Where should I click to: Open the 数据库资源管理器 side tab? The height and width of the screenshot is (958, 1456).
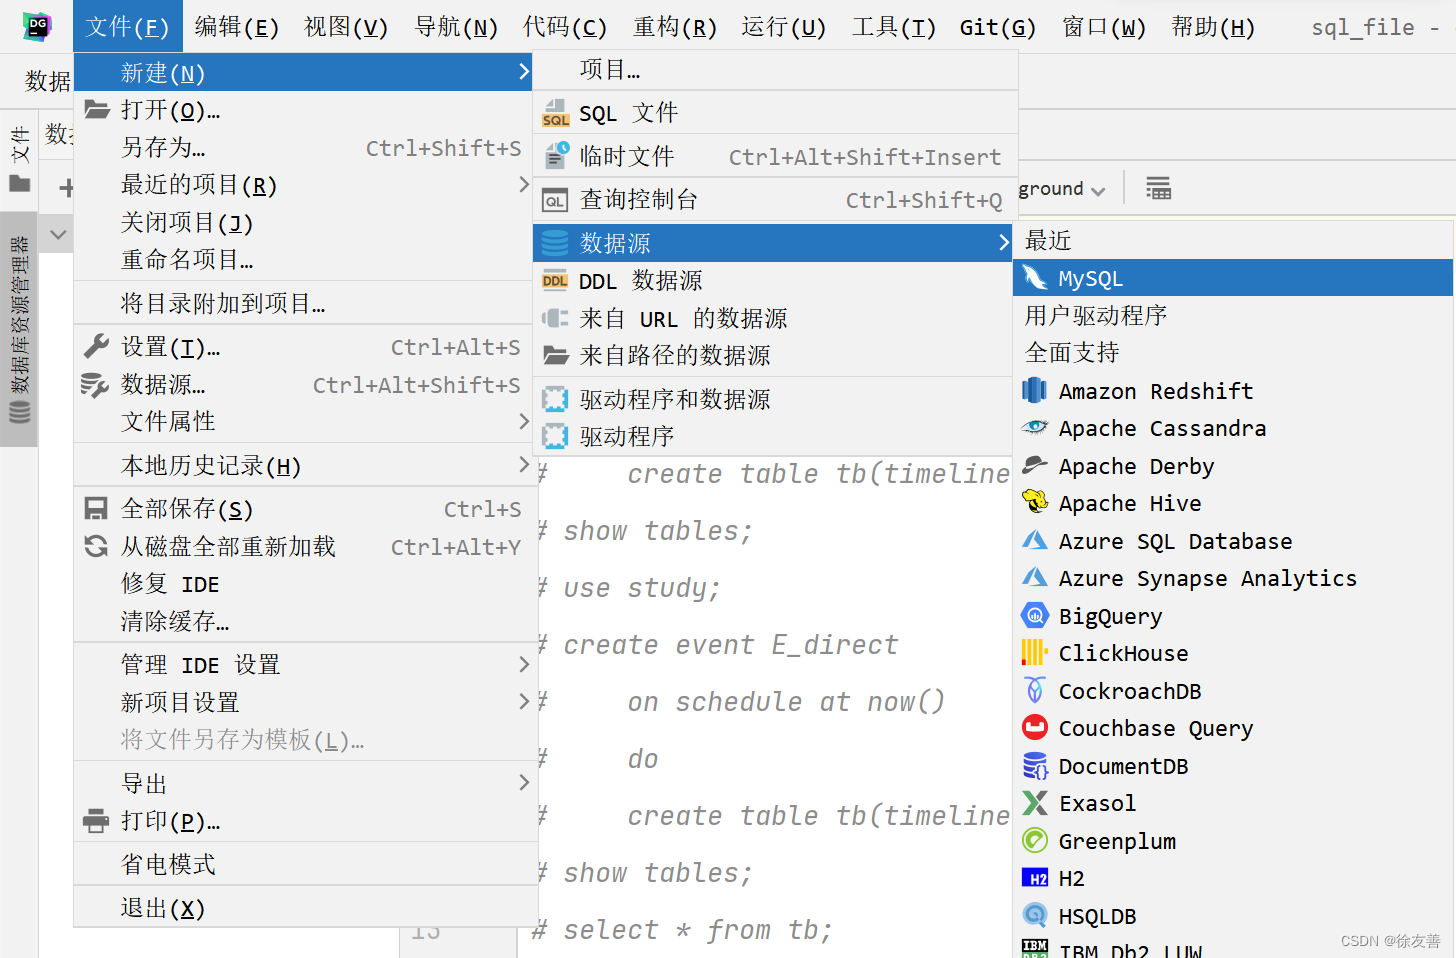point(19,330)
